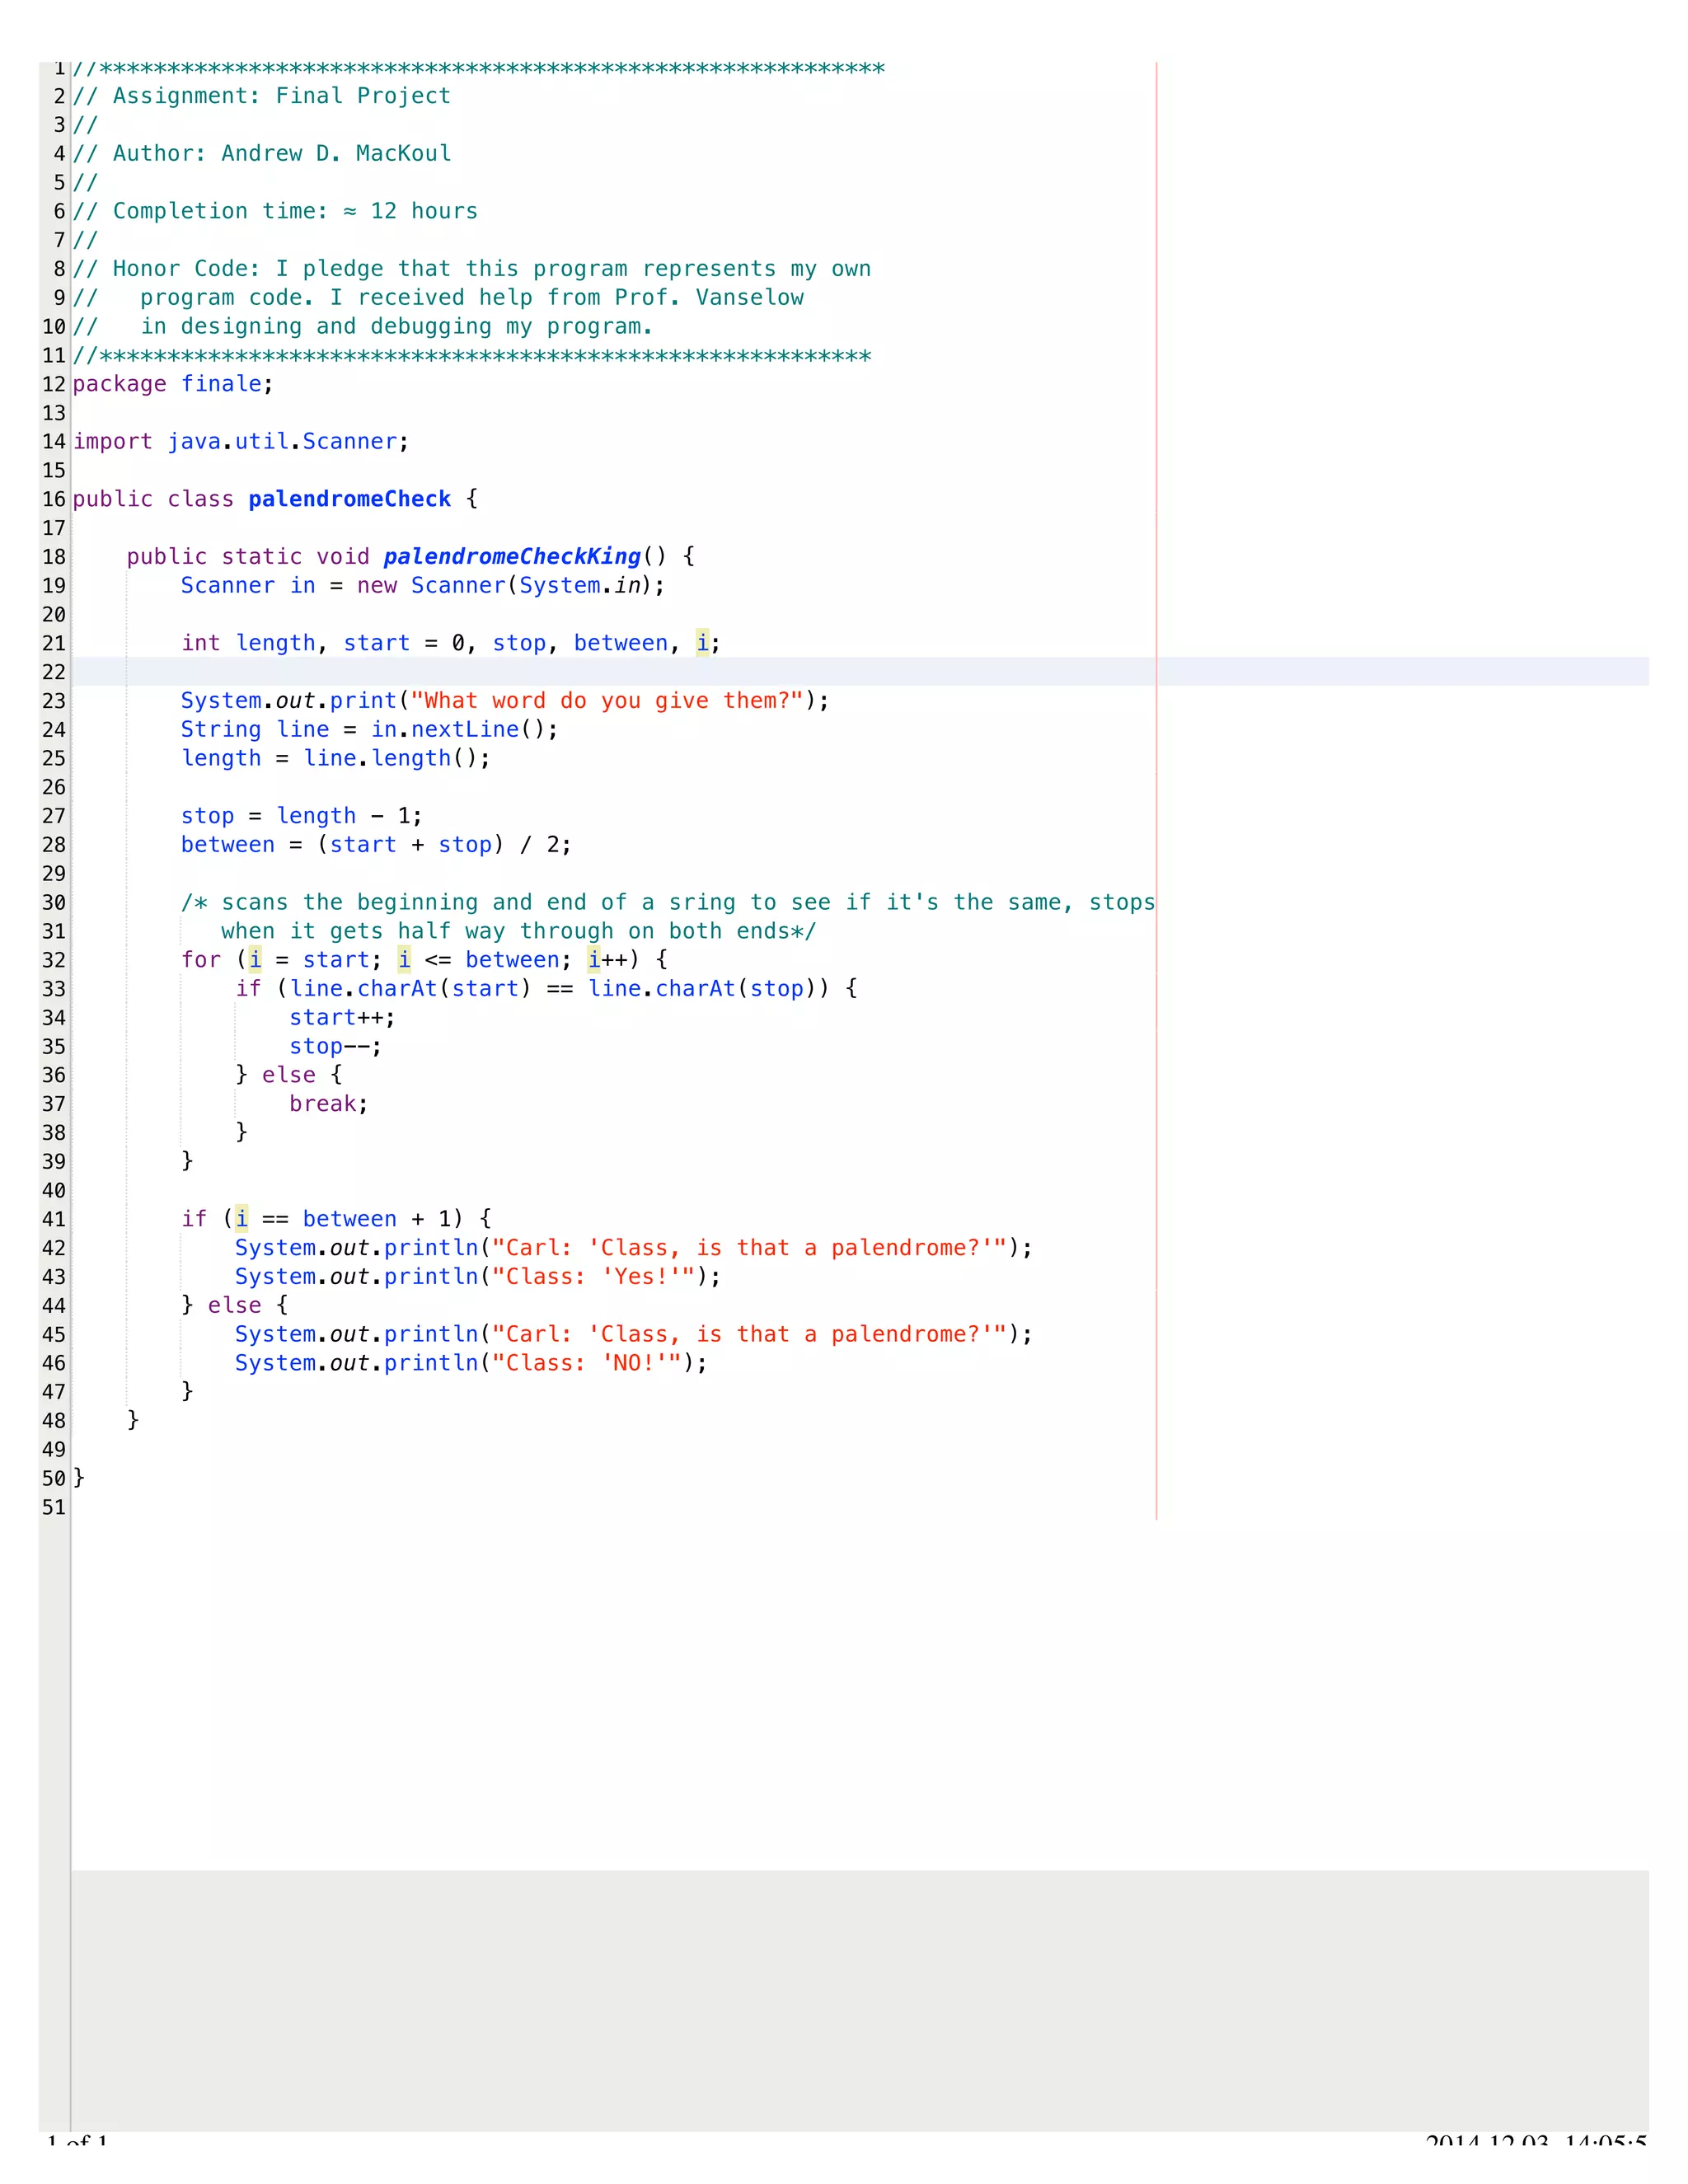This screenshot has height=2184, width=1688.
Task: Click the 'import java.util.Scanner;' line
Action: click(241, 442)
